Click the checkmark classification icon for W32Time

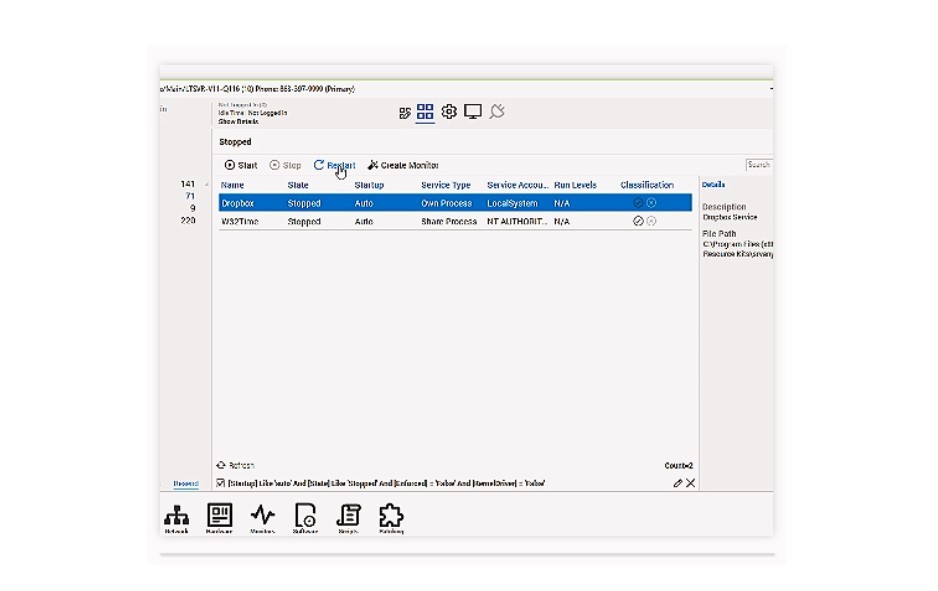pyautogui.click(x=638, y=221)
